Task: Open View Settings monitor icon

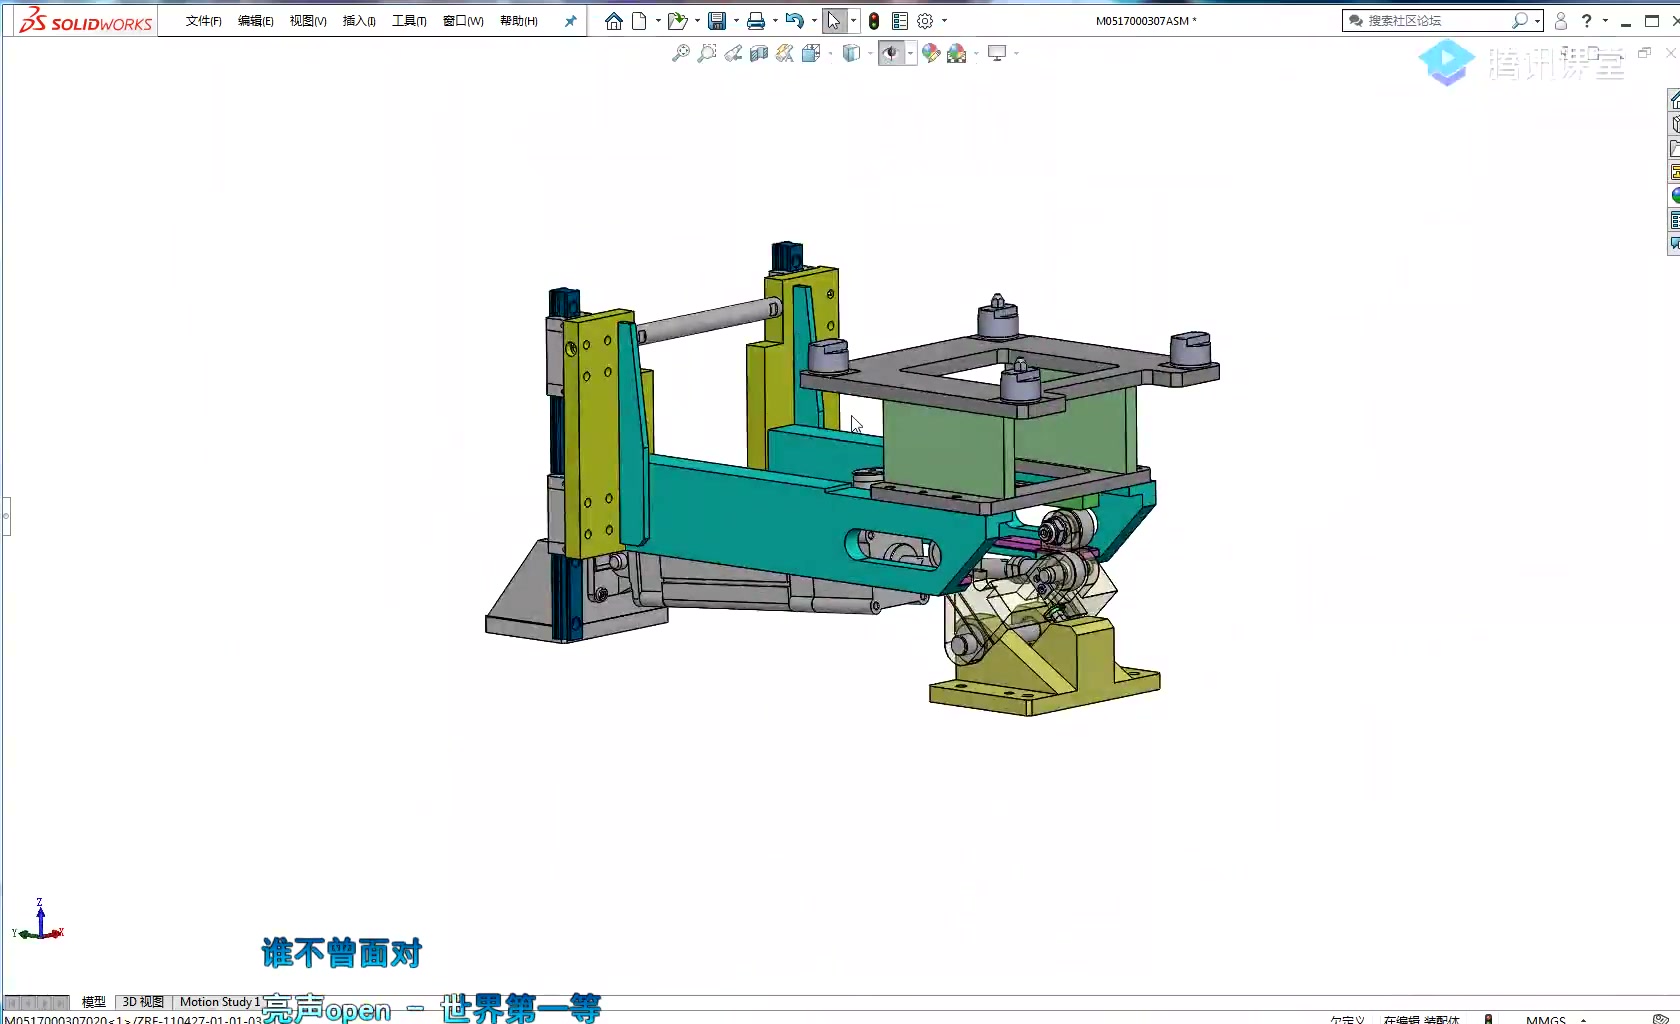Action: click(x=997, y=53)
